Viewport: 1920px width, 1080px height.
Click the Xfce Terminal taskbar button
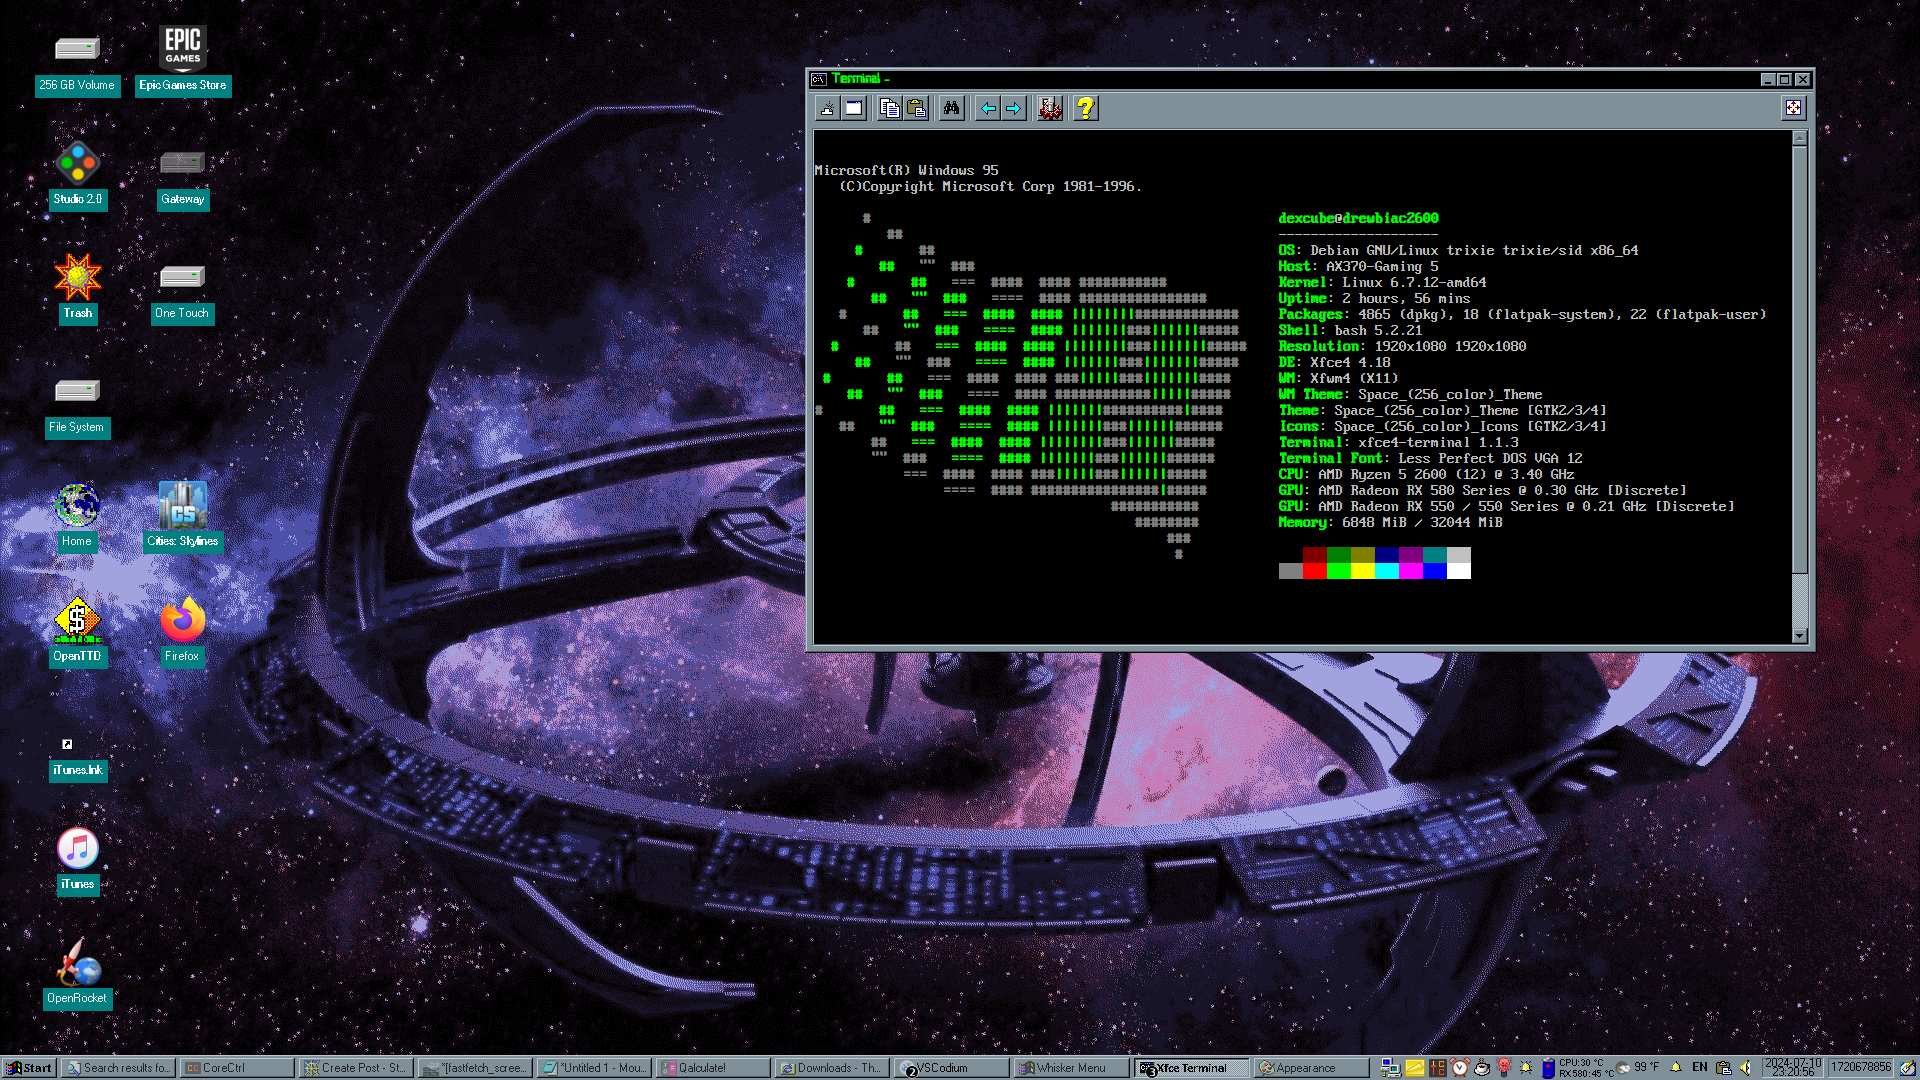[x=1191, y=1068]
